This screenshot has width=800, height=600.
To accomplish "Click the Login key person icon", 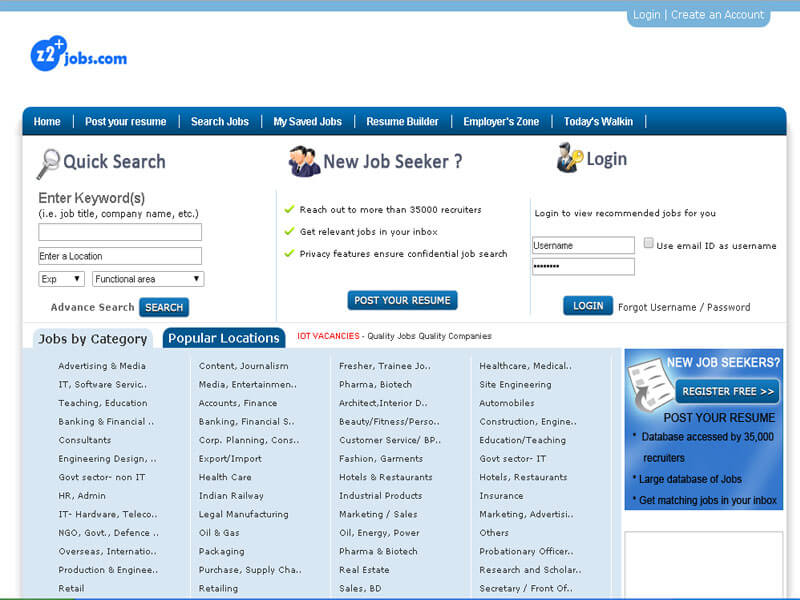I will click(x=569, y=158).
